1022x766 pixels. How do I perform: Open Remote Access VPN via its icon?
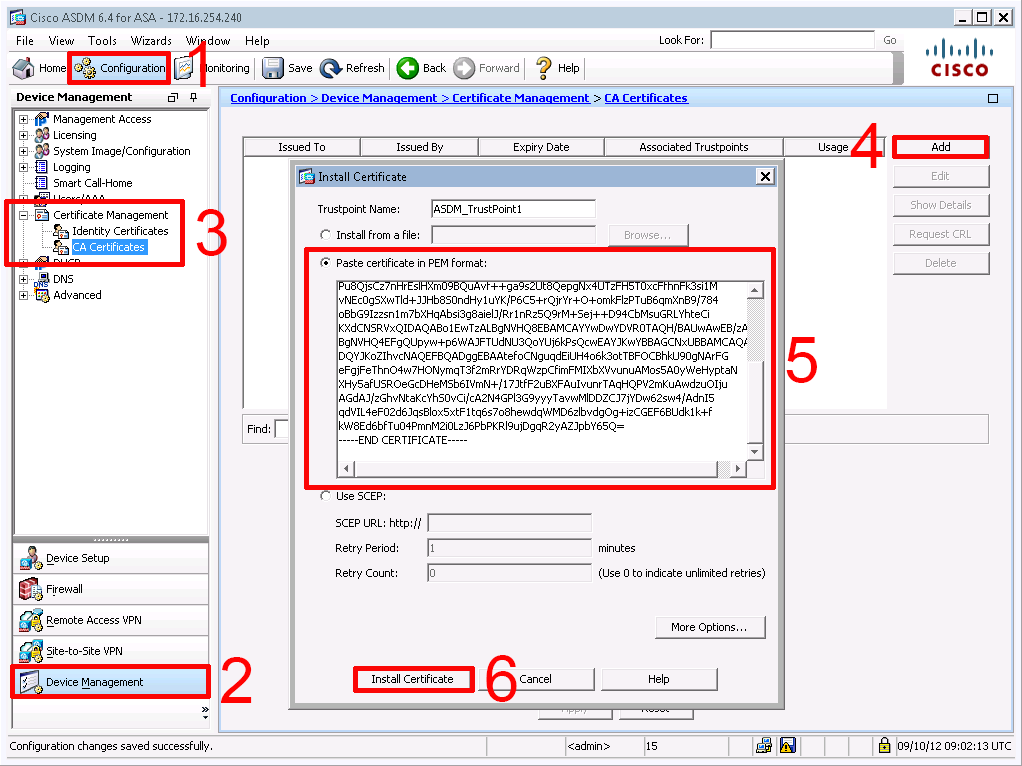click(31, 620)
